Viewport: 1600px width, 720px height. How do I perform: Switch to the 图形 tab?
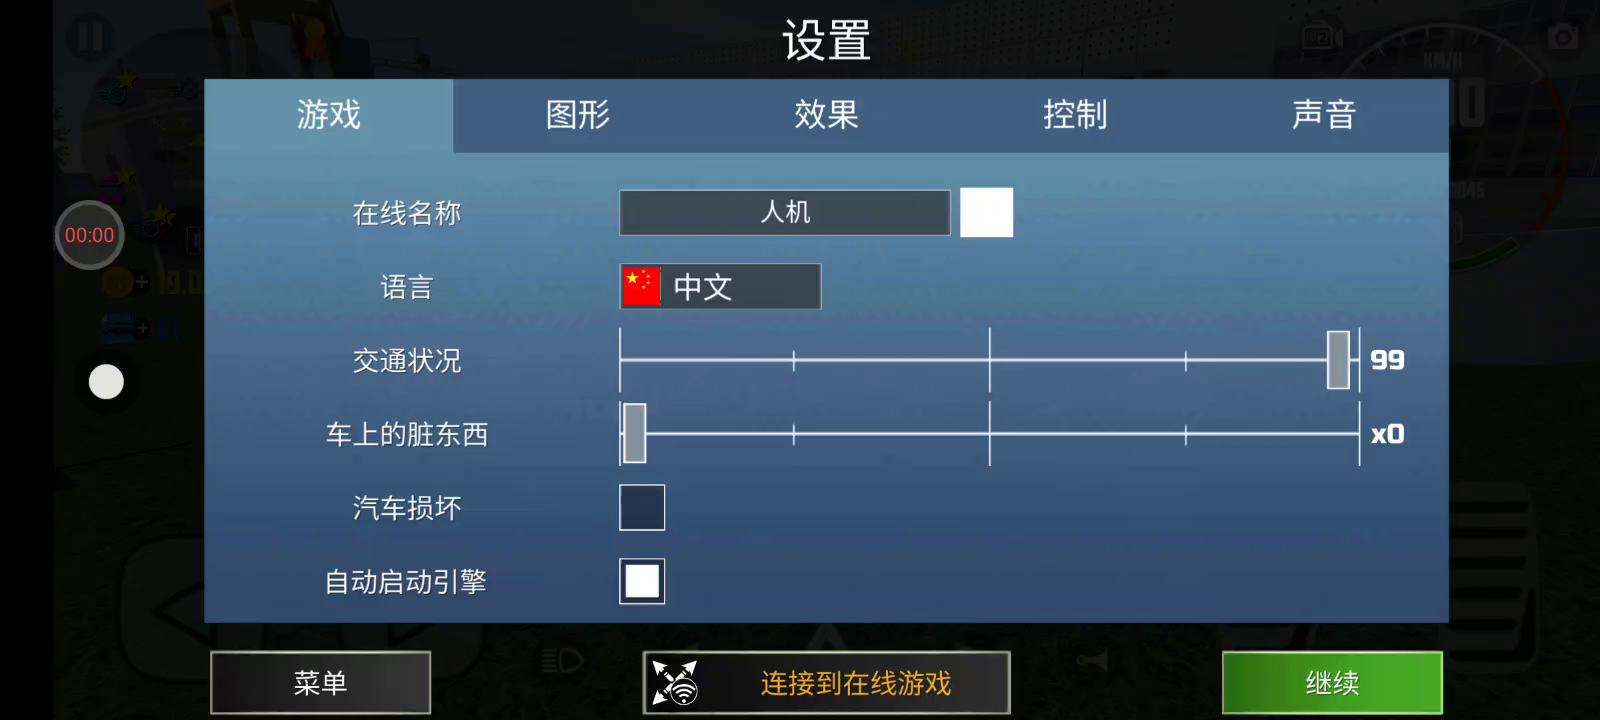pyautogui.click(x=577, y=115)
